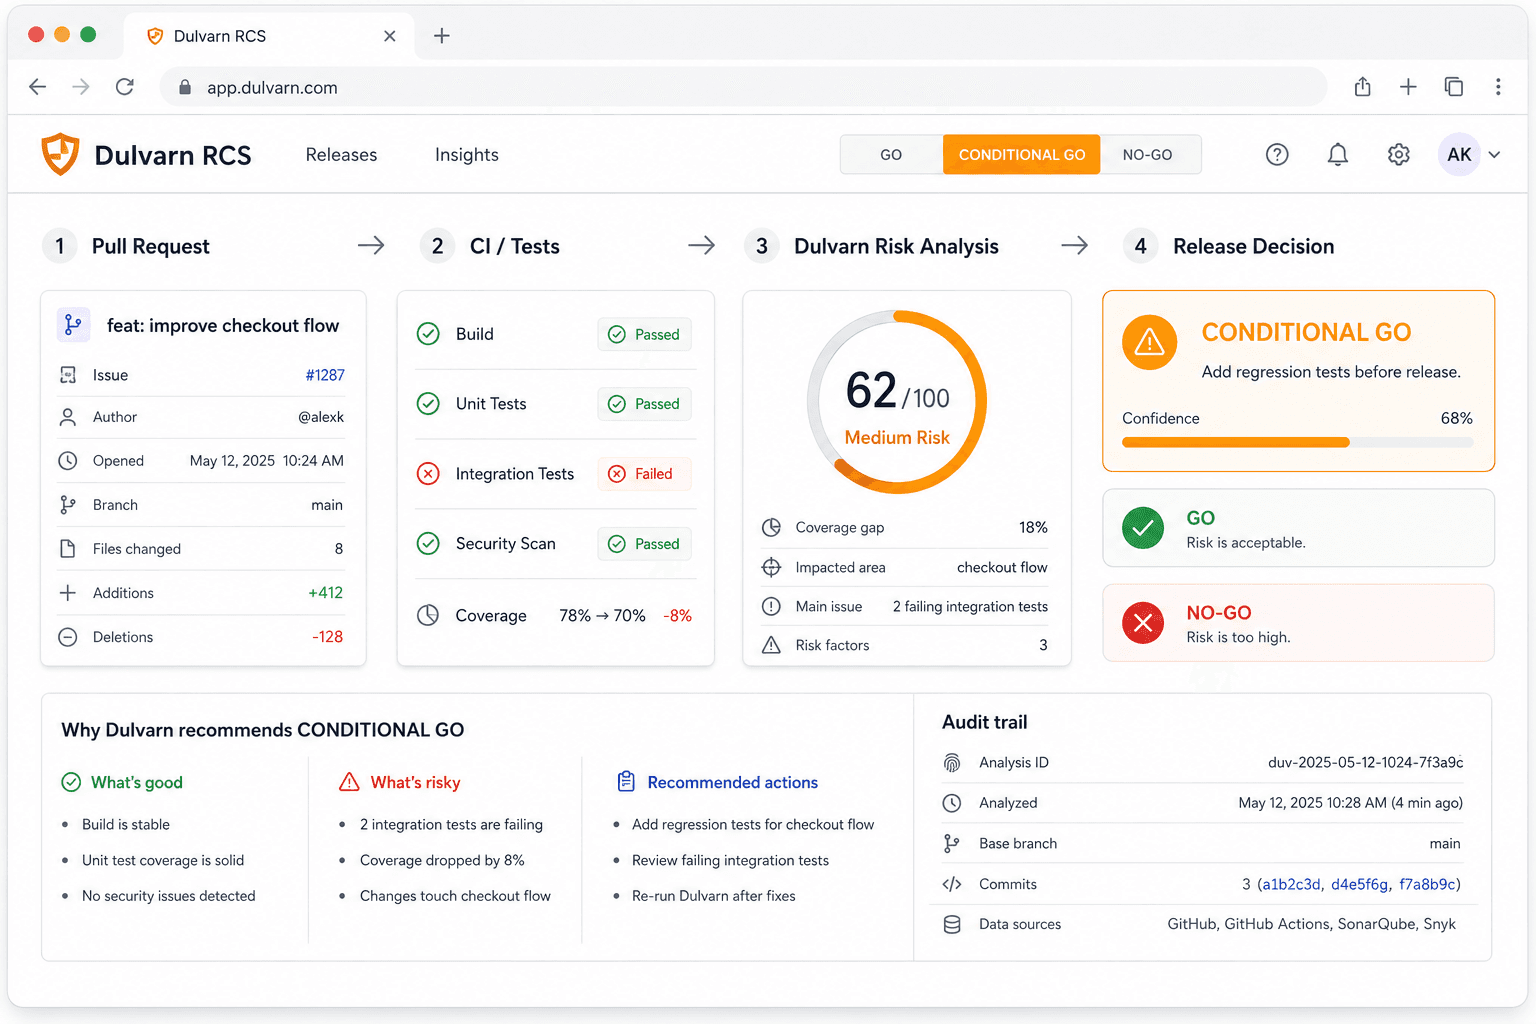Viewport: 1536px width, 1024px height.
Task: Click the Confidence progress bar
Action: point(1297,442)
